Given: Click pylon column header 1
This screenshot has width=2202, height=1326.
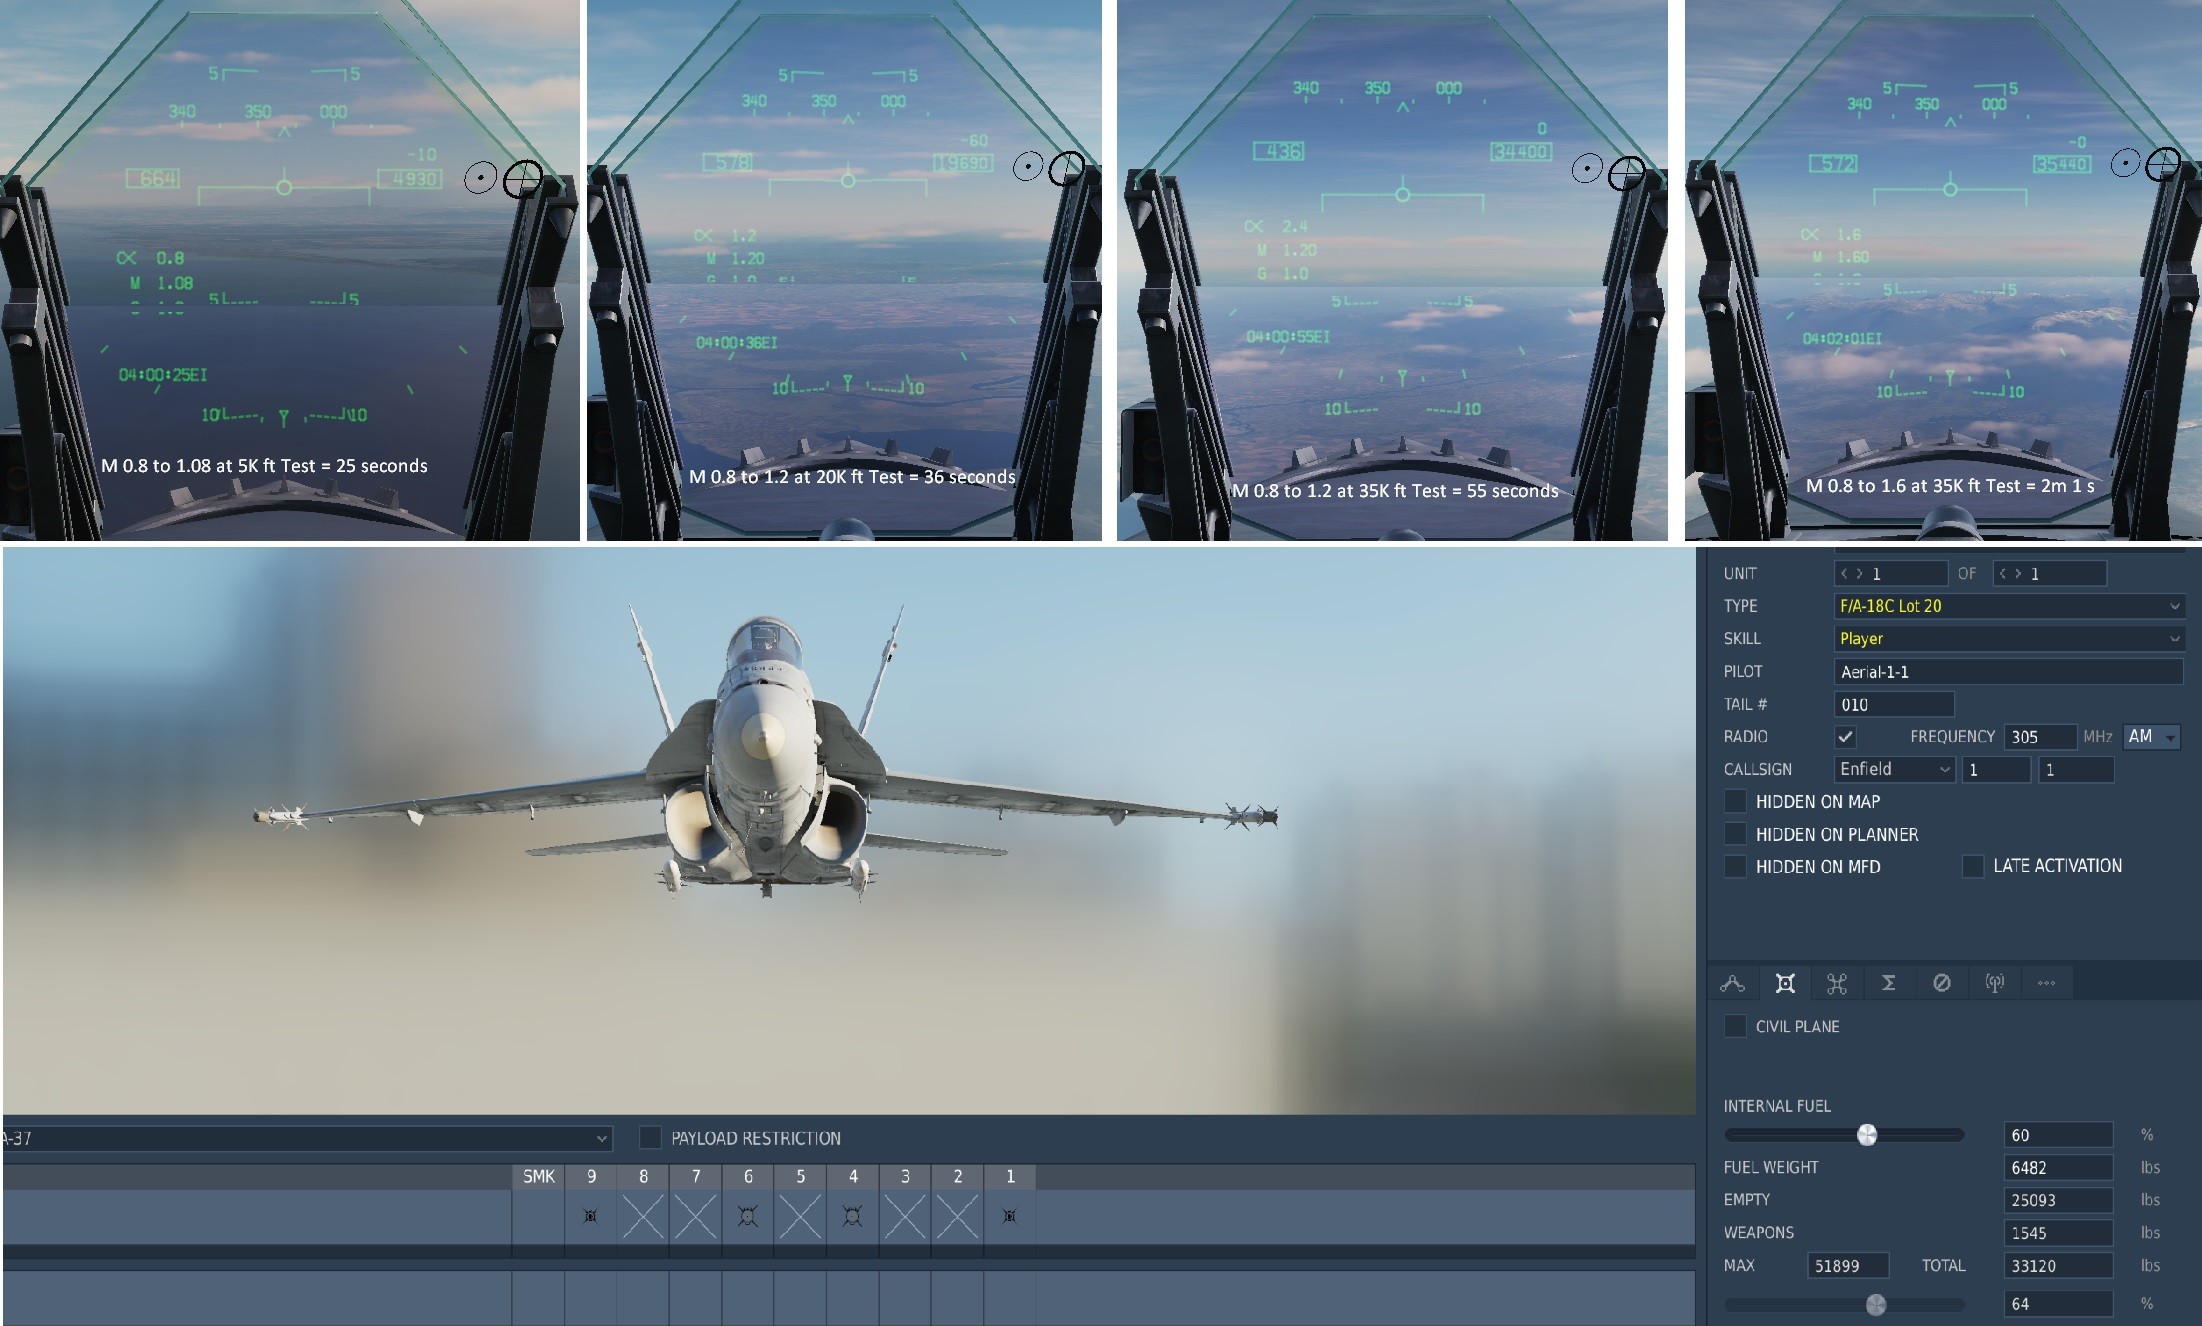Looking at the screenshot, I should pos(1010,1177).
